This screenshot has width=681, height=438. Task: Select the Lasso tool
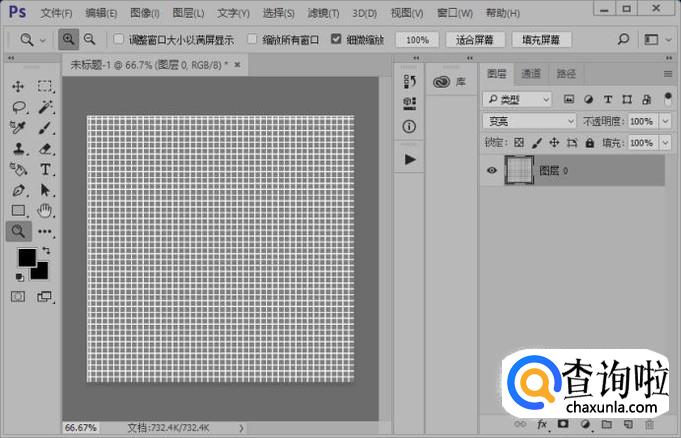[18, 107]
